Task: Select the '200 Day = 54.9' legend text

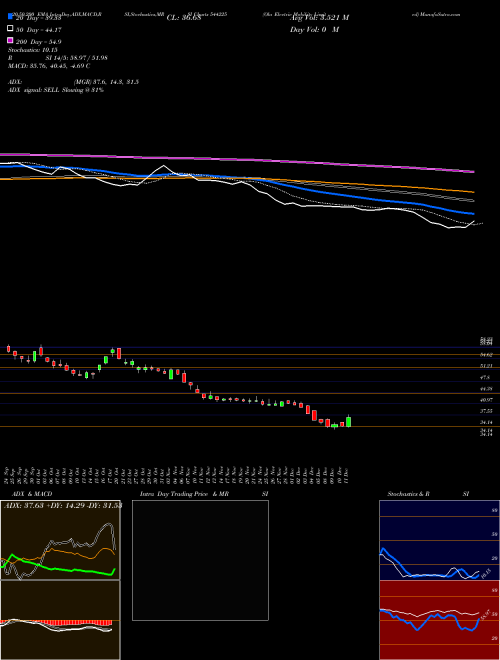Action: pyautogui.click(x=39, y=42)
